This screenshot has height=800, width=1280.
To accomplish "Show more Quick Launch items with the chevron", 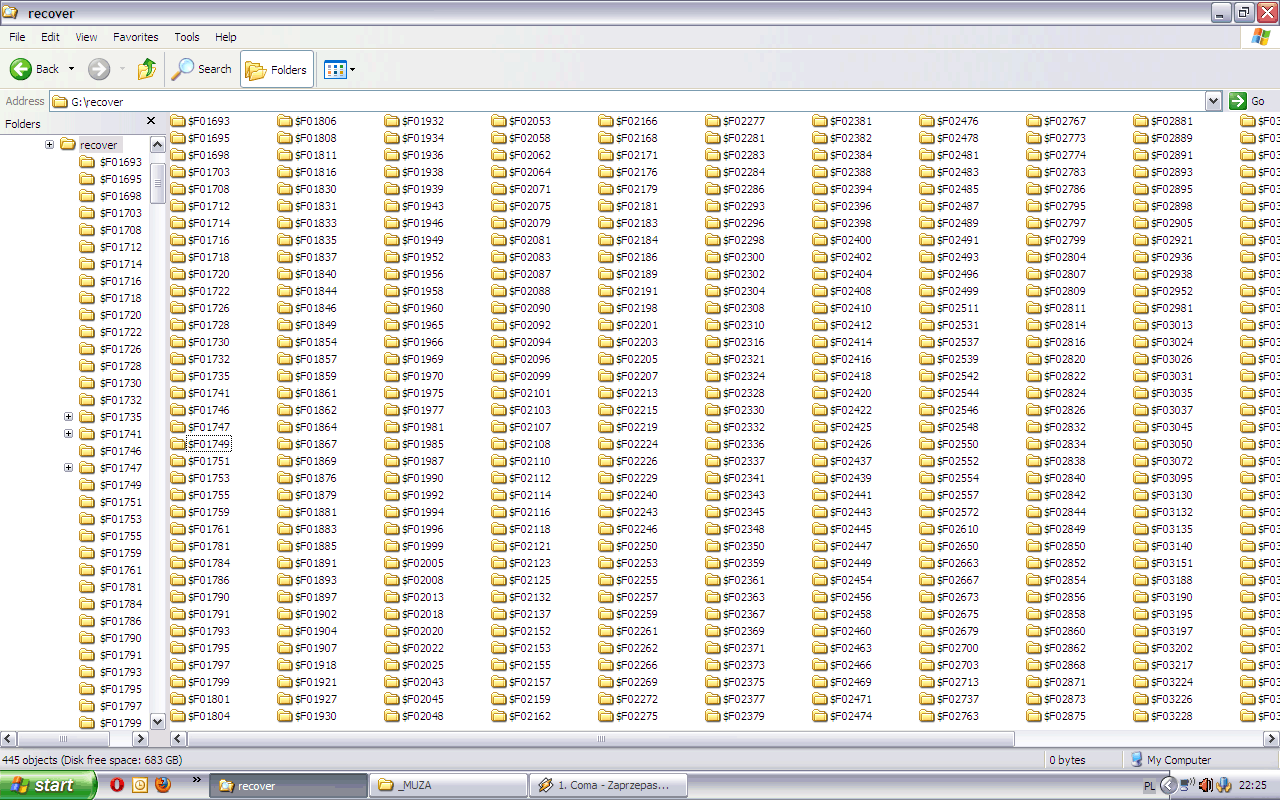I will [x=196, y=780].
